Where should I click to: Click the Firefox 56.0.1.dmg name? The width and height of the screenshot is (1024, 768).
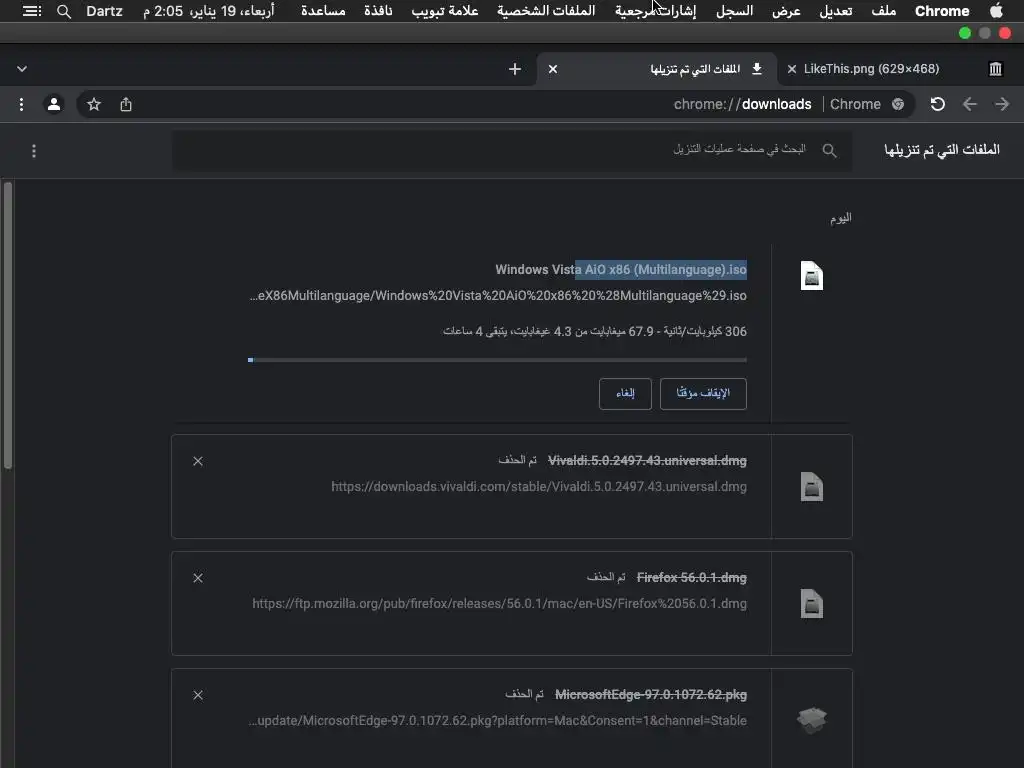(692, 578)
